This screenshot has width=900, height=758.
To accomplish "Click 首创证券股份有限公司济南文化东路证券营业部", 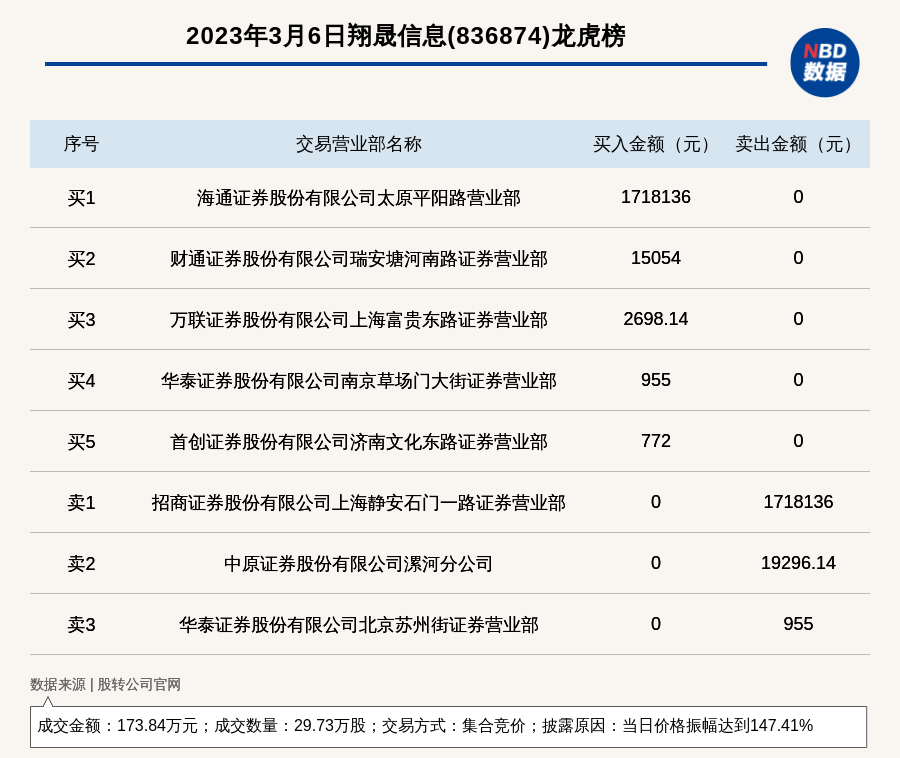I will [x=359, y=442].
